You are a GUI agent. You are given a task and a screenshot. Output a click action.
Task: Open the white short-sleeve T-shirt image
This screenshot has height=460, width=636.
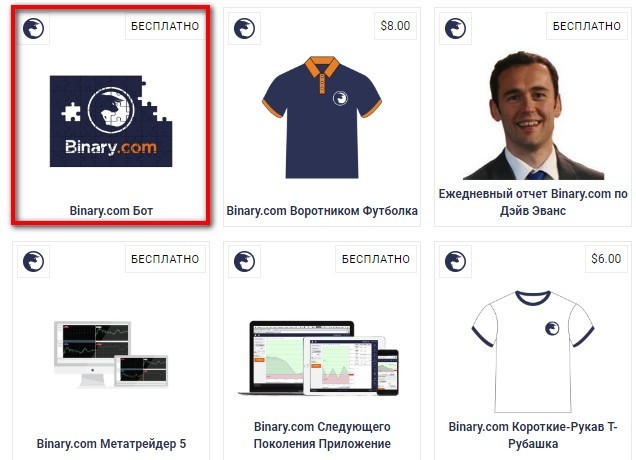click(533, 351)
